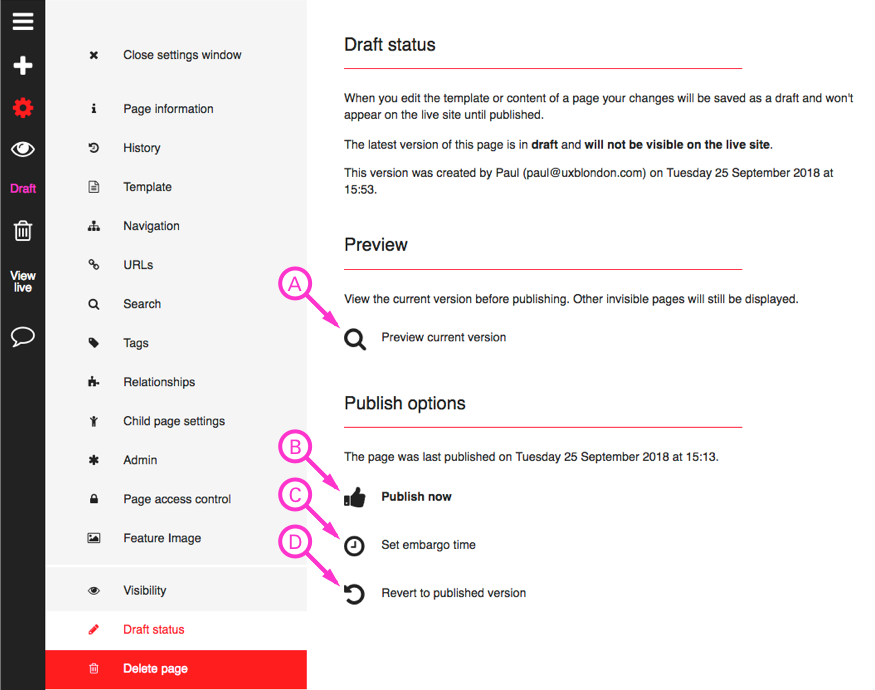Click the clock embargo time icon
Screen dimensions: 875x690
(x=355, y=546)
